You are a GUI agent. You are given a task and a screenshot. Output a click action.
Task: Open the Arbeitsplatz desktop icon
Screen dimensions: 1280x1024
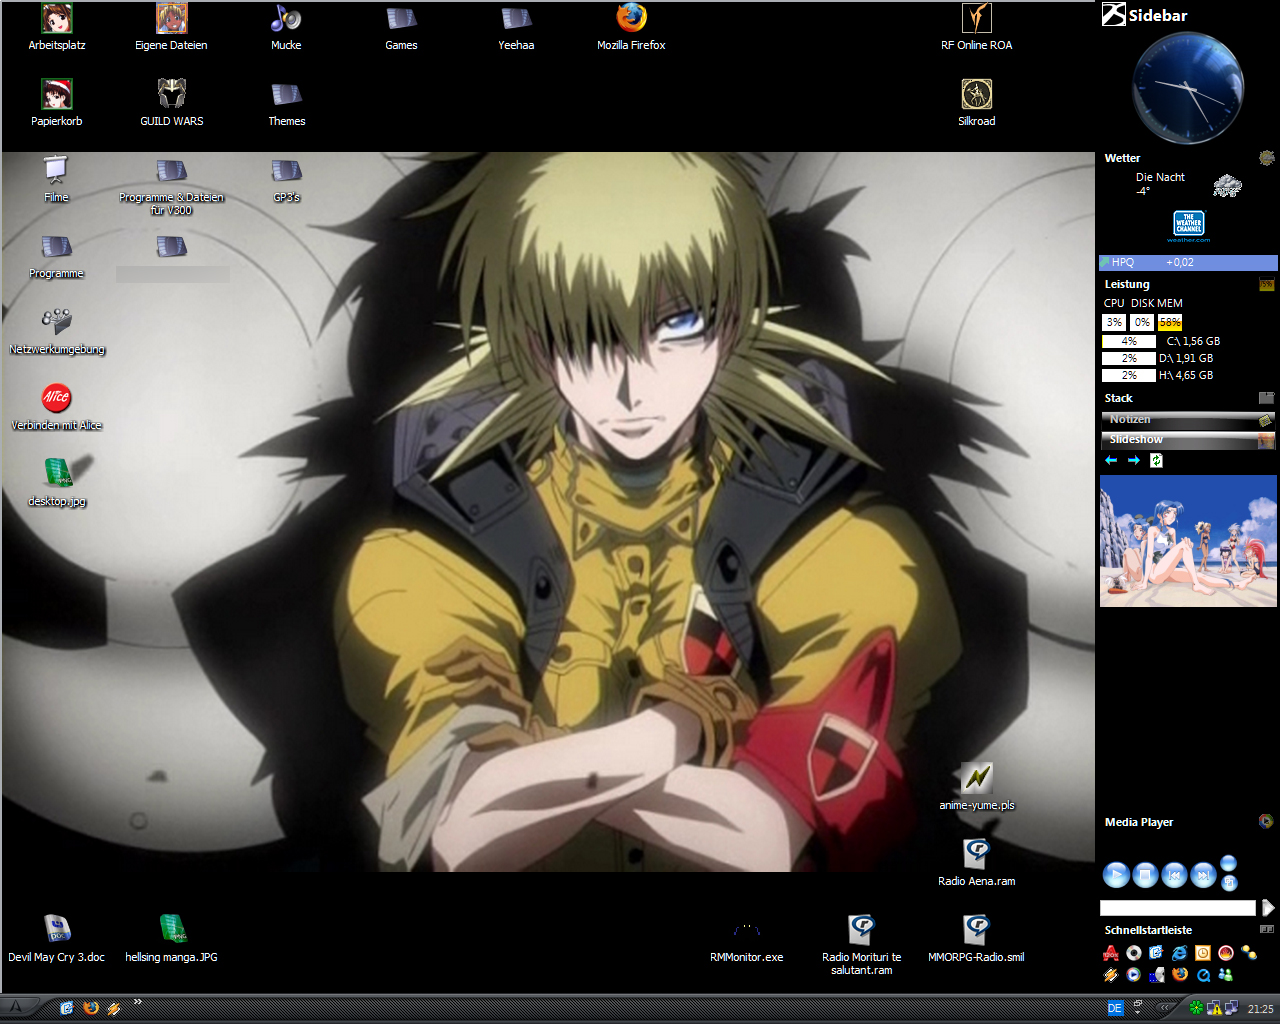[x=57, y=26]
